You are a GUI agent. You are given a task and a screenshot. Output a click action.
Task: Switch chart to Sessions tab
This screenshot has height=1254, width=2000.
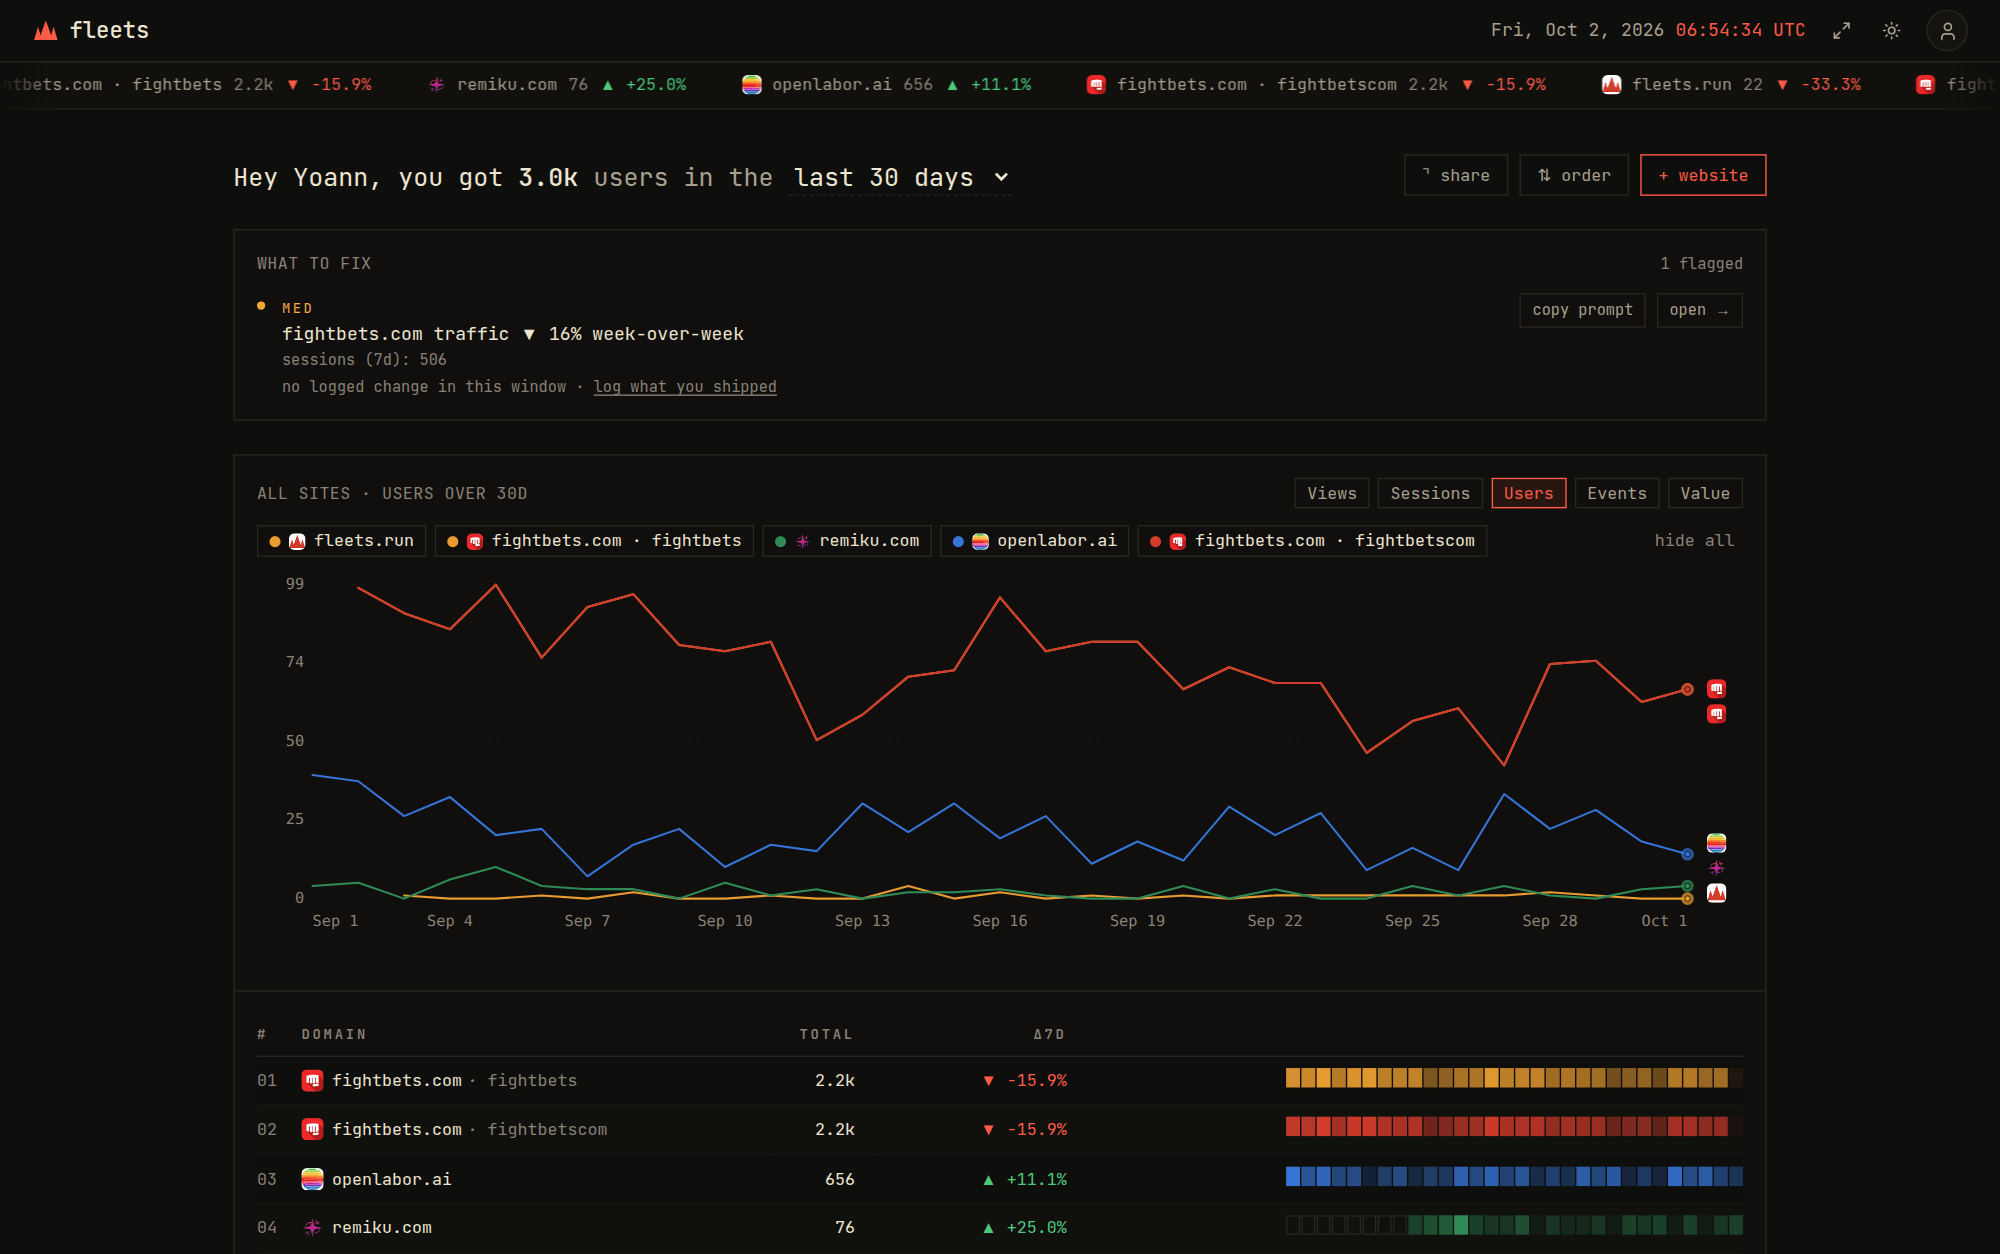point(1430,493)
